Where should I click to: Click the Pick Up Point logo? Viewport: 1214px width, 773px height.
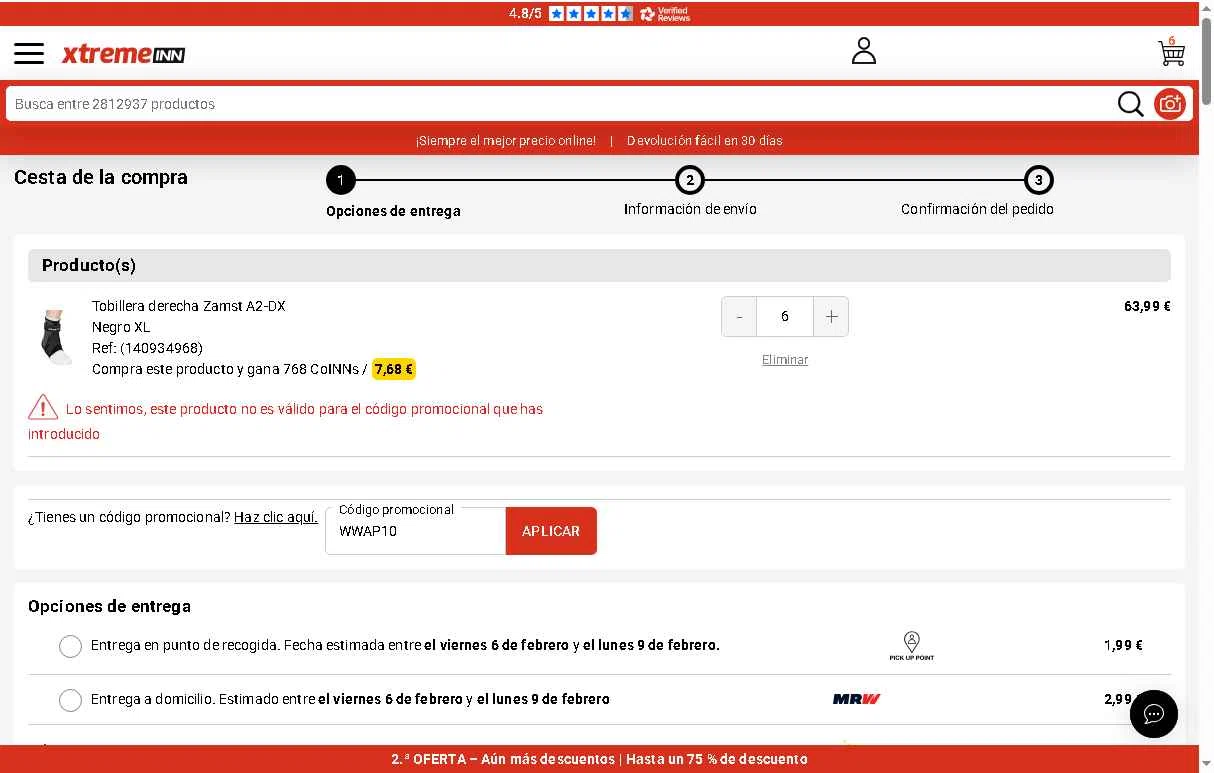(x=911, y=646)
